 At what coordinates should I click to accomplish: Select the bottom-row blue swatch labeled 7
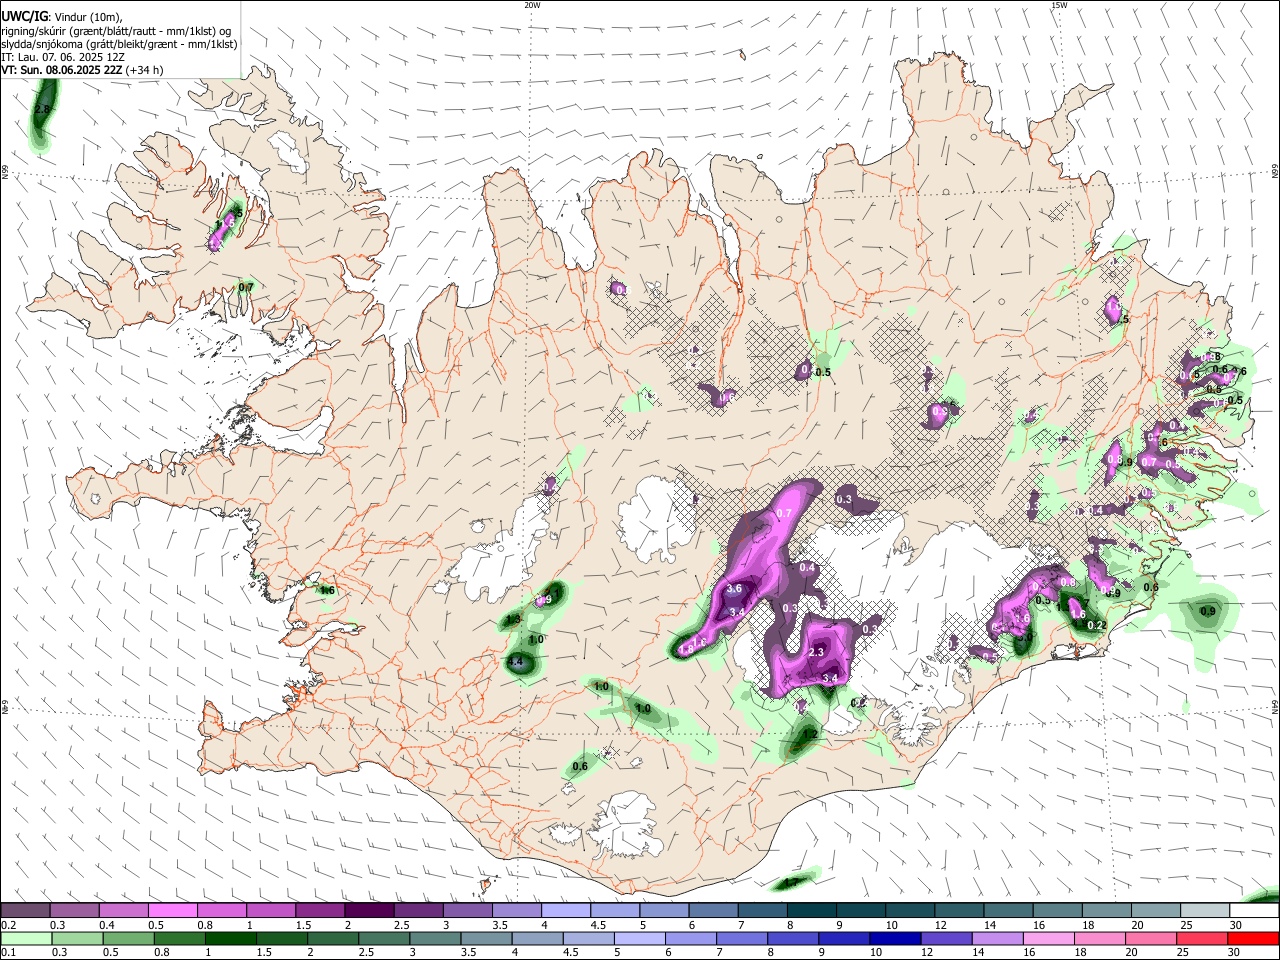click(742, 938)
